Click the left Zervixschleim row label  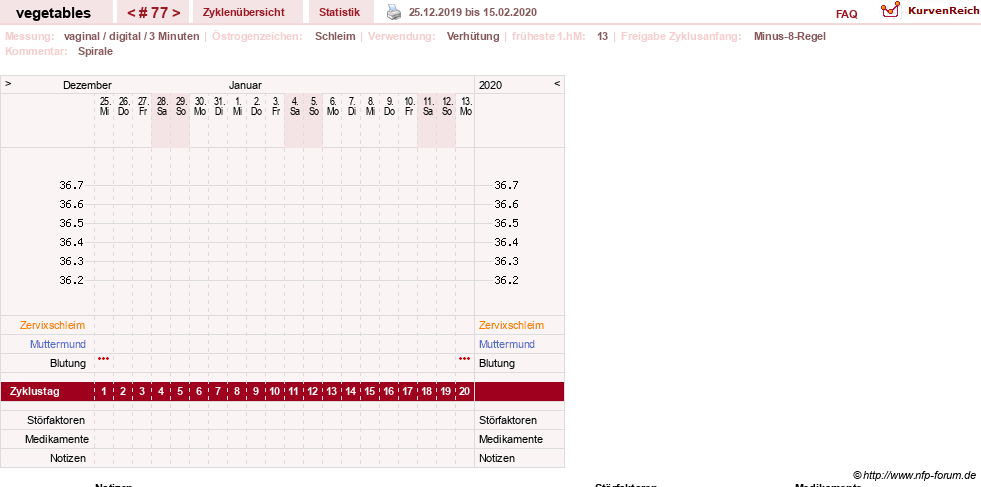[x=53, y=326]
